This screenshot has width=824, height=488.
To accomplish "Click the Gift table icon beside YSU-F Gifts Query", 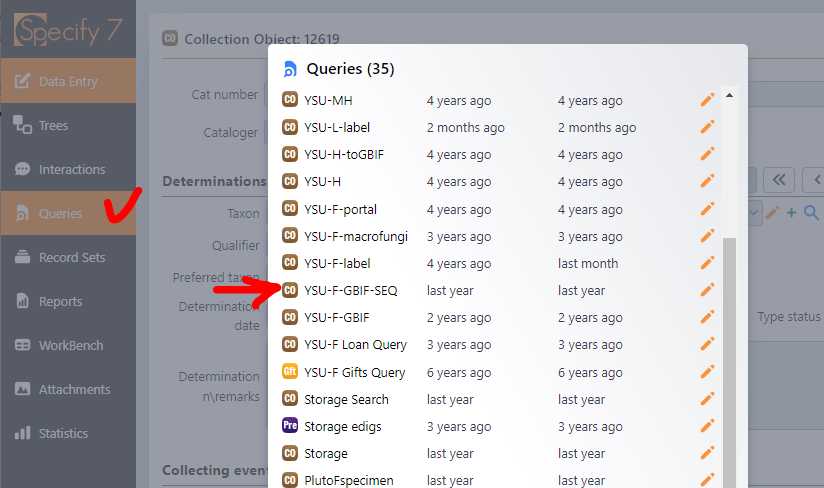I will (x=290, y=372).
